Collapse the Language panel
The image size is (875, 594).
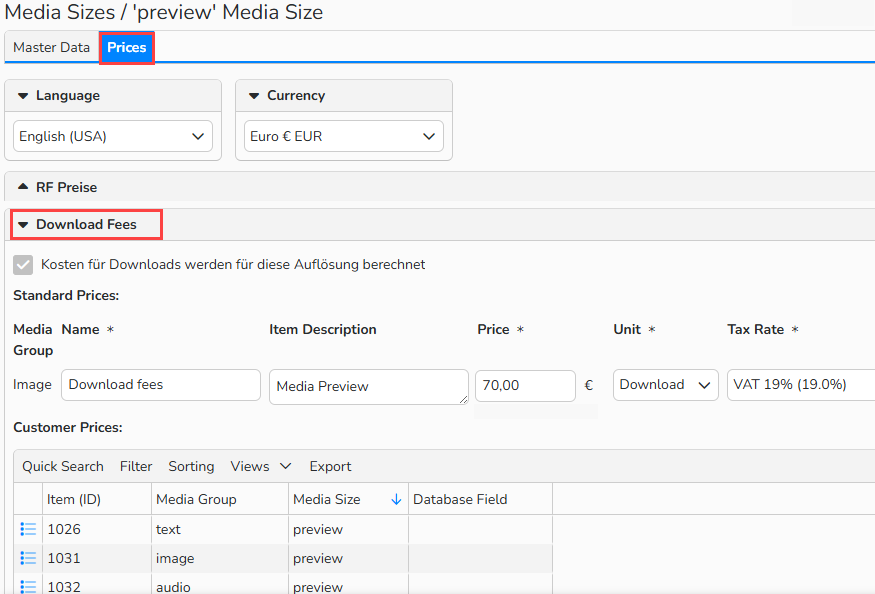(x=23, y=95)
